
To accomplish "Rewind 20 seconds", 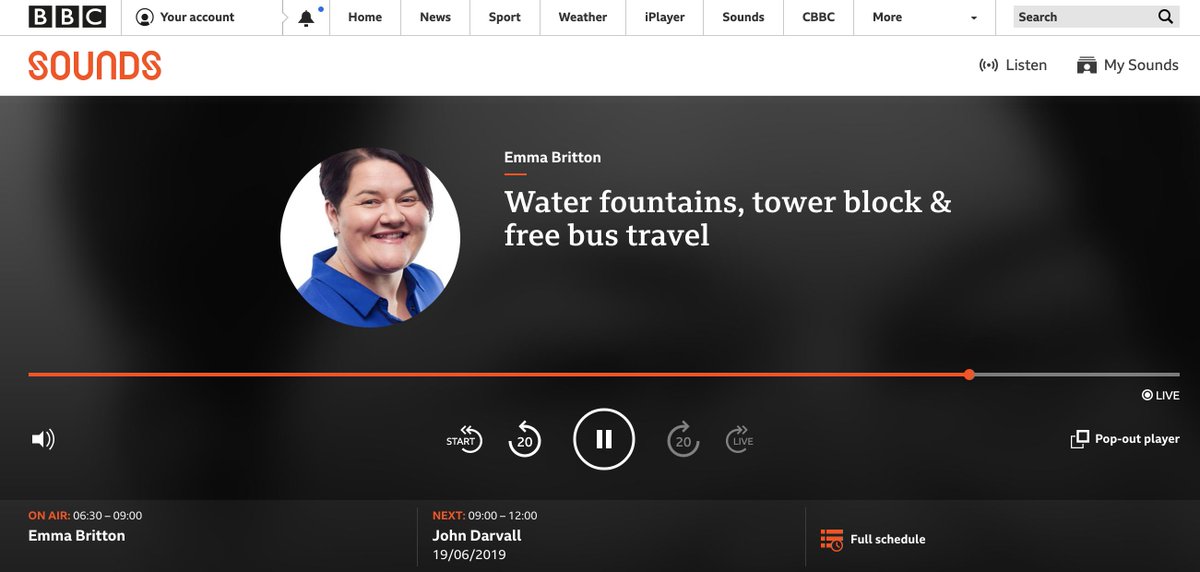I will [524, 439].
